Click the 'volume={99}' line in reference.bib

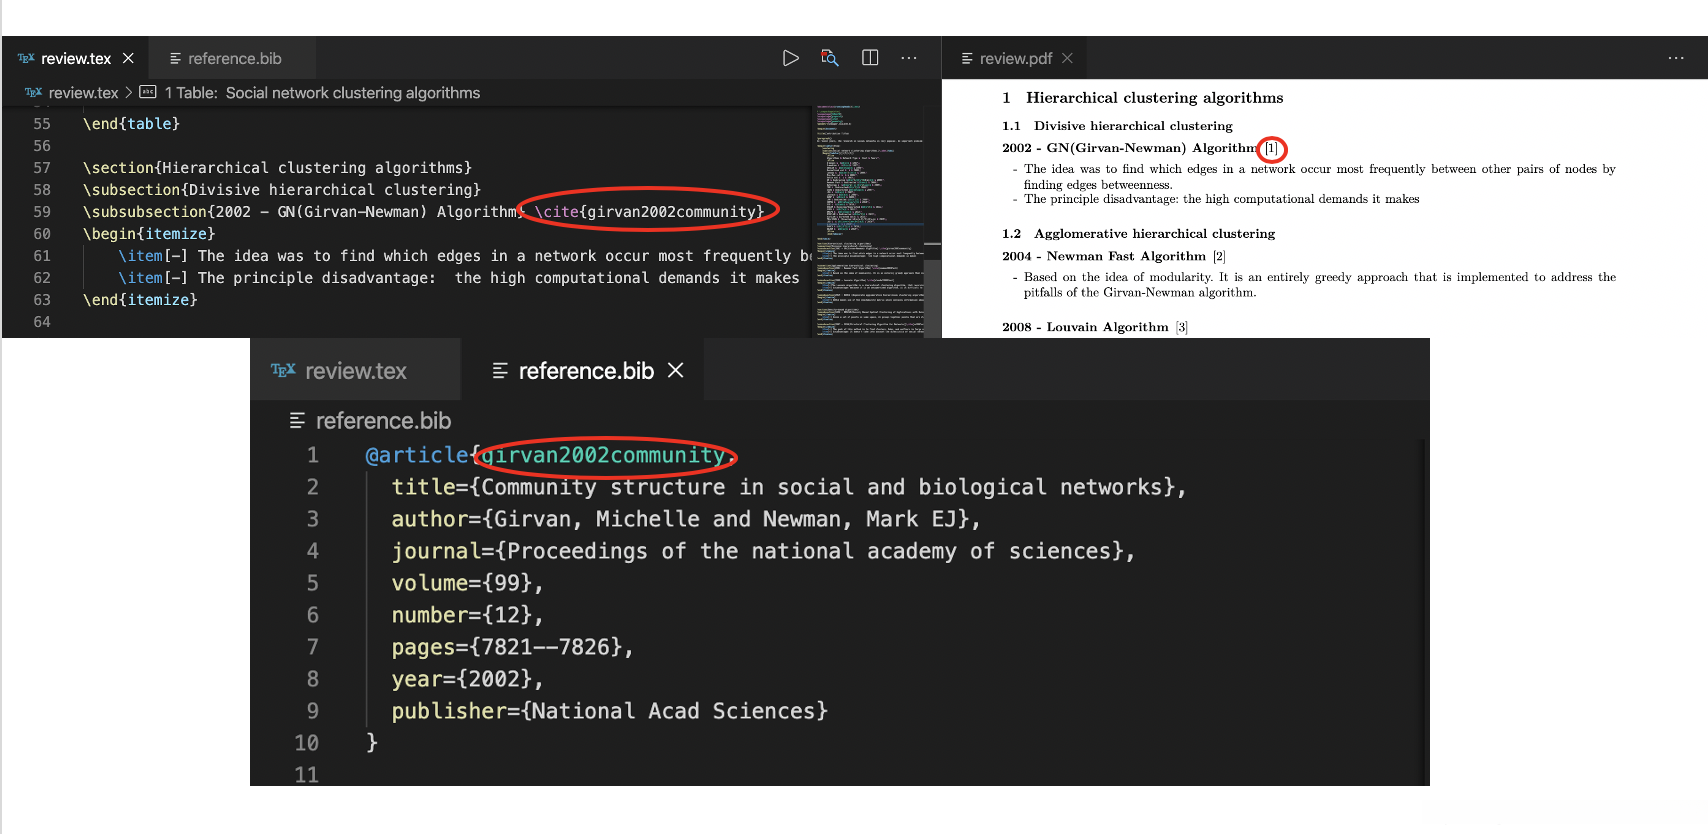click(467, 583)
